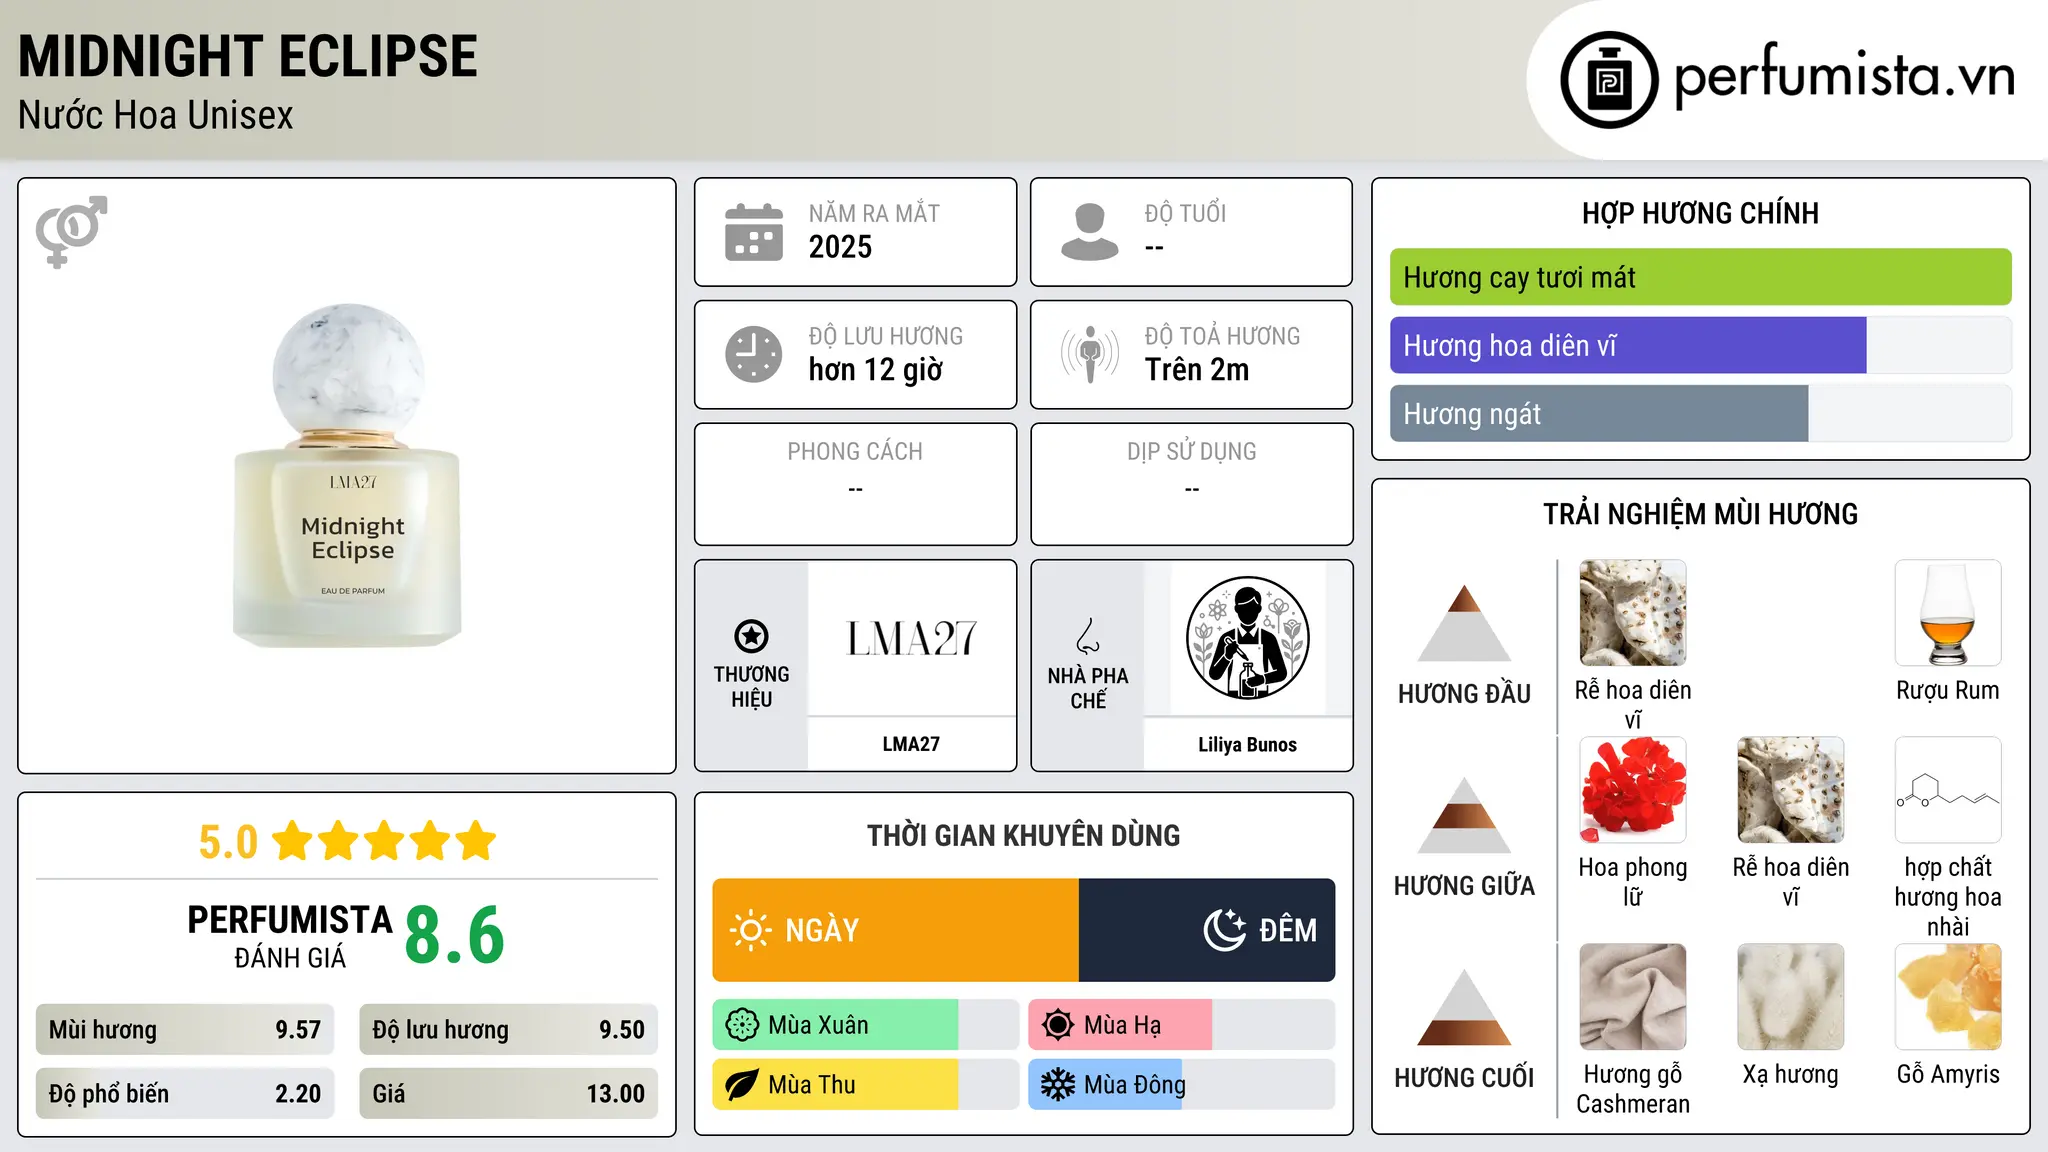This screenshot has width=2048, height=1152.
Task: Open the Rễ hoa diên vĩ top note image
Action: pyautogui.click(x=1633, y=613)
